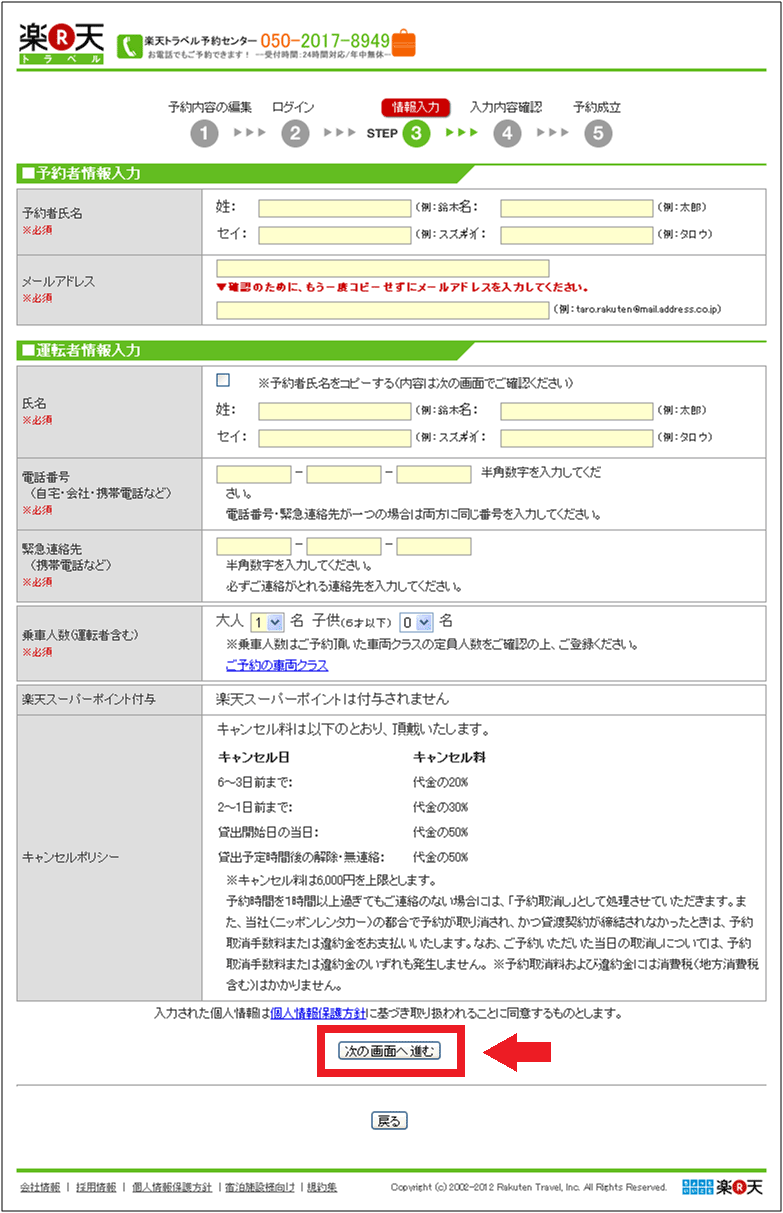Image resolution: width=783 pixels, height=1213 pixels.
Task: Click the 楽天スーパーポイント付与 row label
Action: point(89,699)
